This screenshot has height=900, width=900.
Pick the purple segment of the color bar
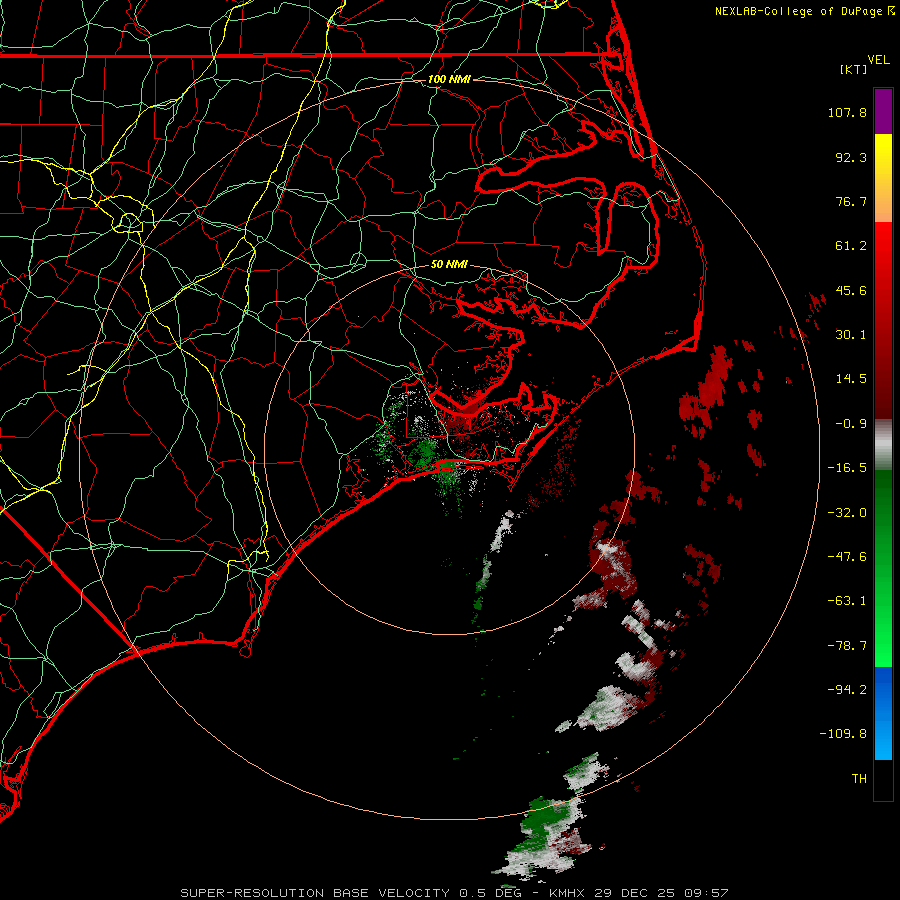pyautogui.click(x=883, y=111)
